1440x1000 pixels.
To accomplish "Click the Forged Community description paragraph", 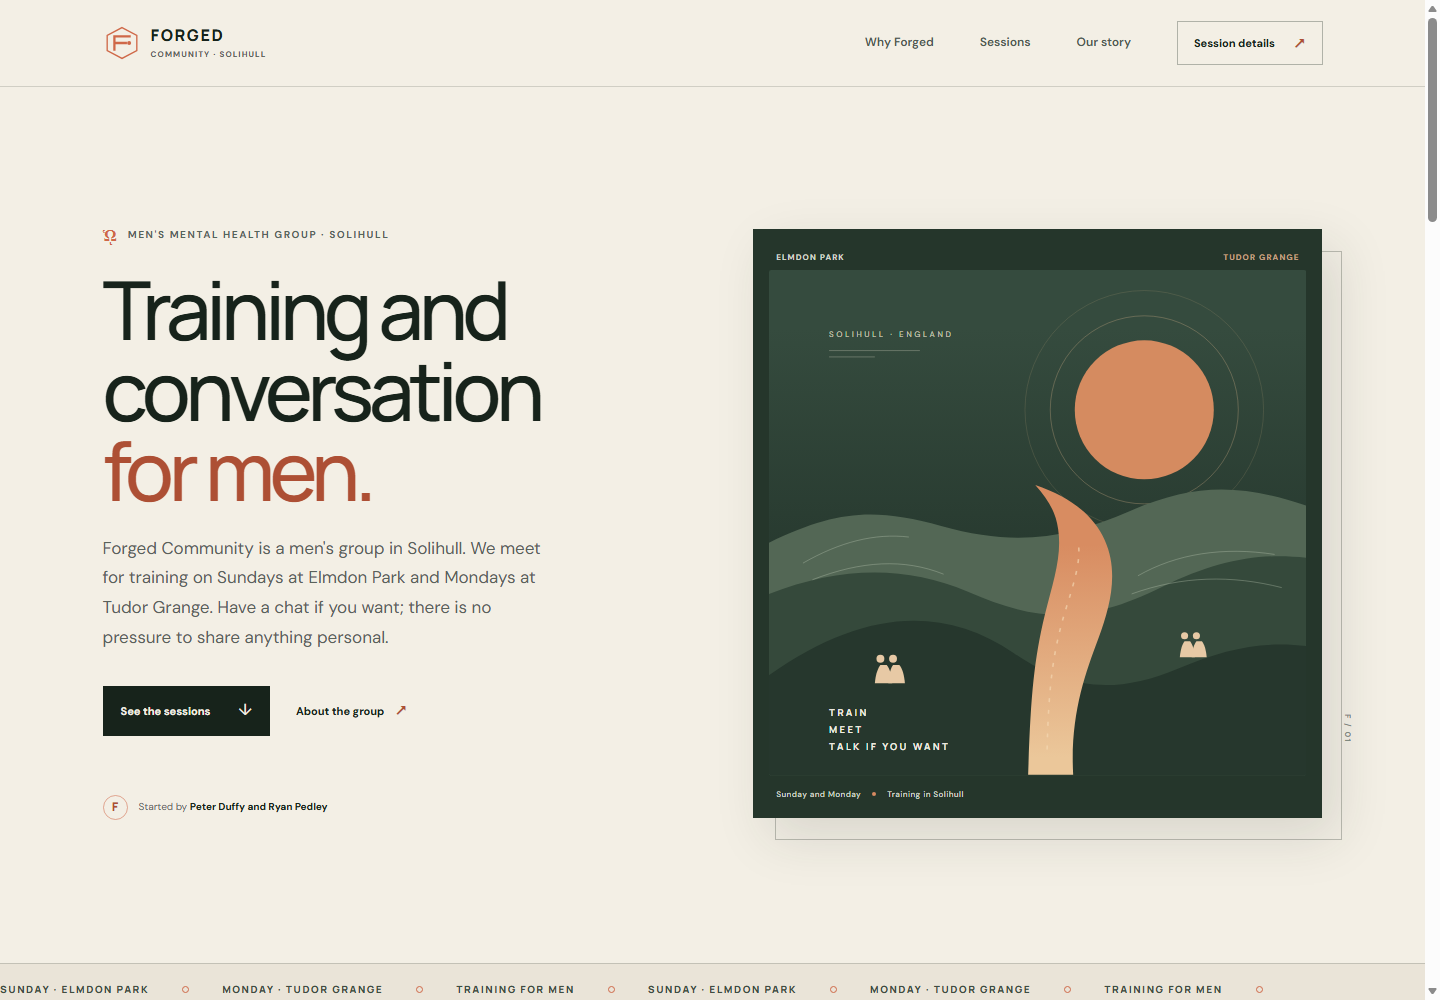I will coord(322,593).
